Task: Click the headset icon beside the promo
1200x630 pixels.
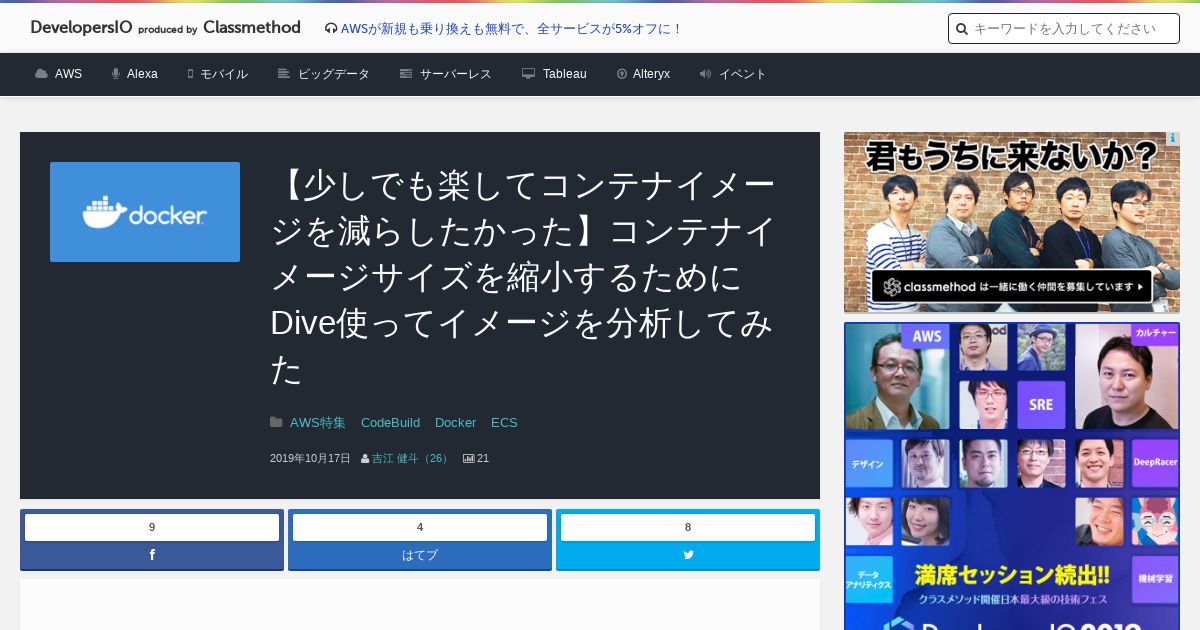Action: (331, 29)
